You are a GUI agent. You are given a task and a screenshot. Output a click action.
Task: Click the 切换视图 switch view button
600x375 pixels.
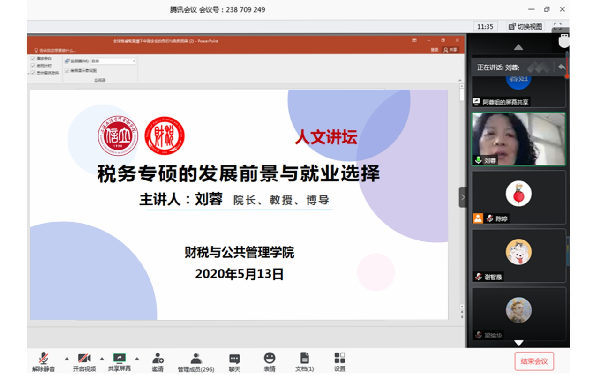pyautogui.click(x=525, y=26)
